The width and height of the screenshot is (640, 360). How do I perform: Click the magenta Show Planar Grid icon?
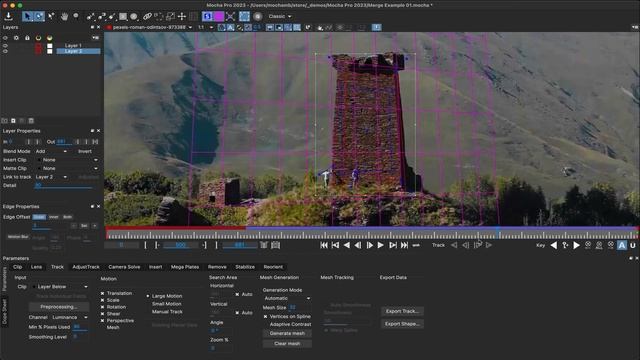tap(219, 16)
